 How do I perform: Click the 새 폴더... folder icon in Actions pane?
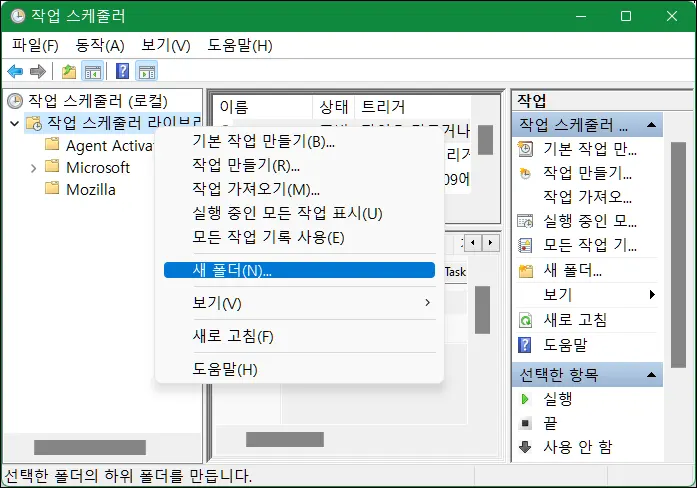coord(525,270)
